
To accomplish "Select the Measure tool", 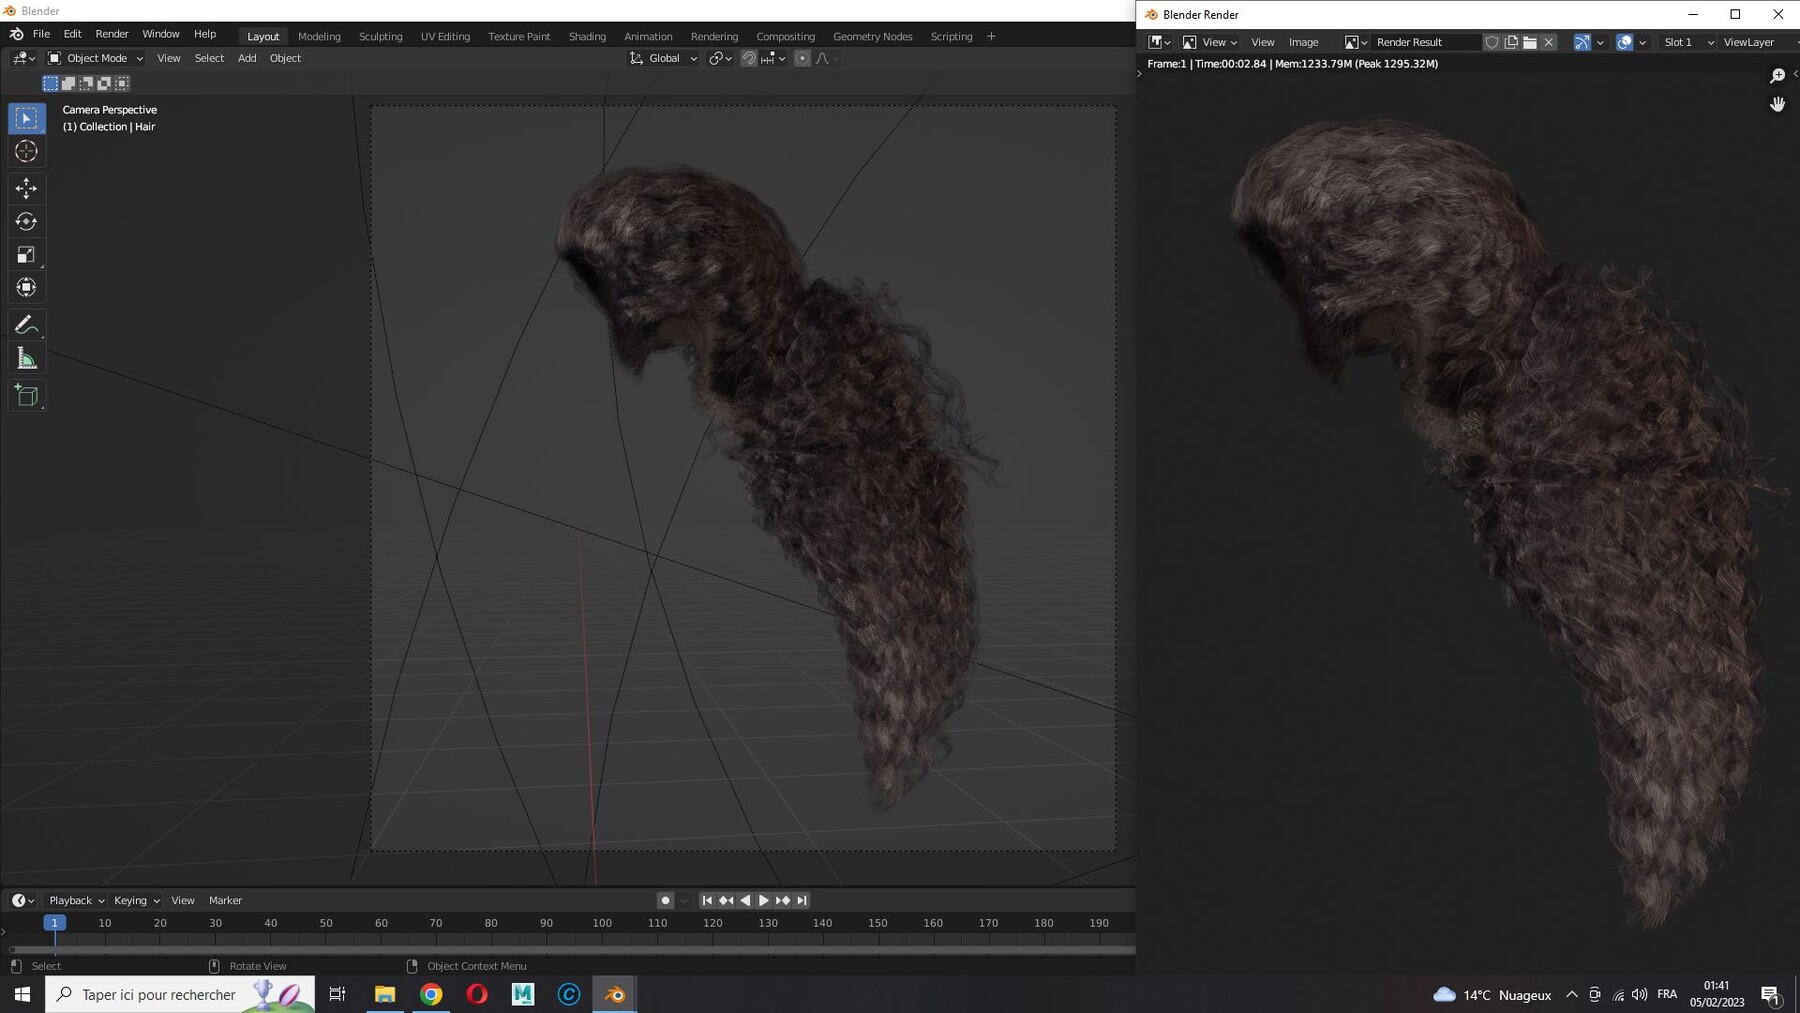I will pyautogui.click(x=26, y=359).
